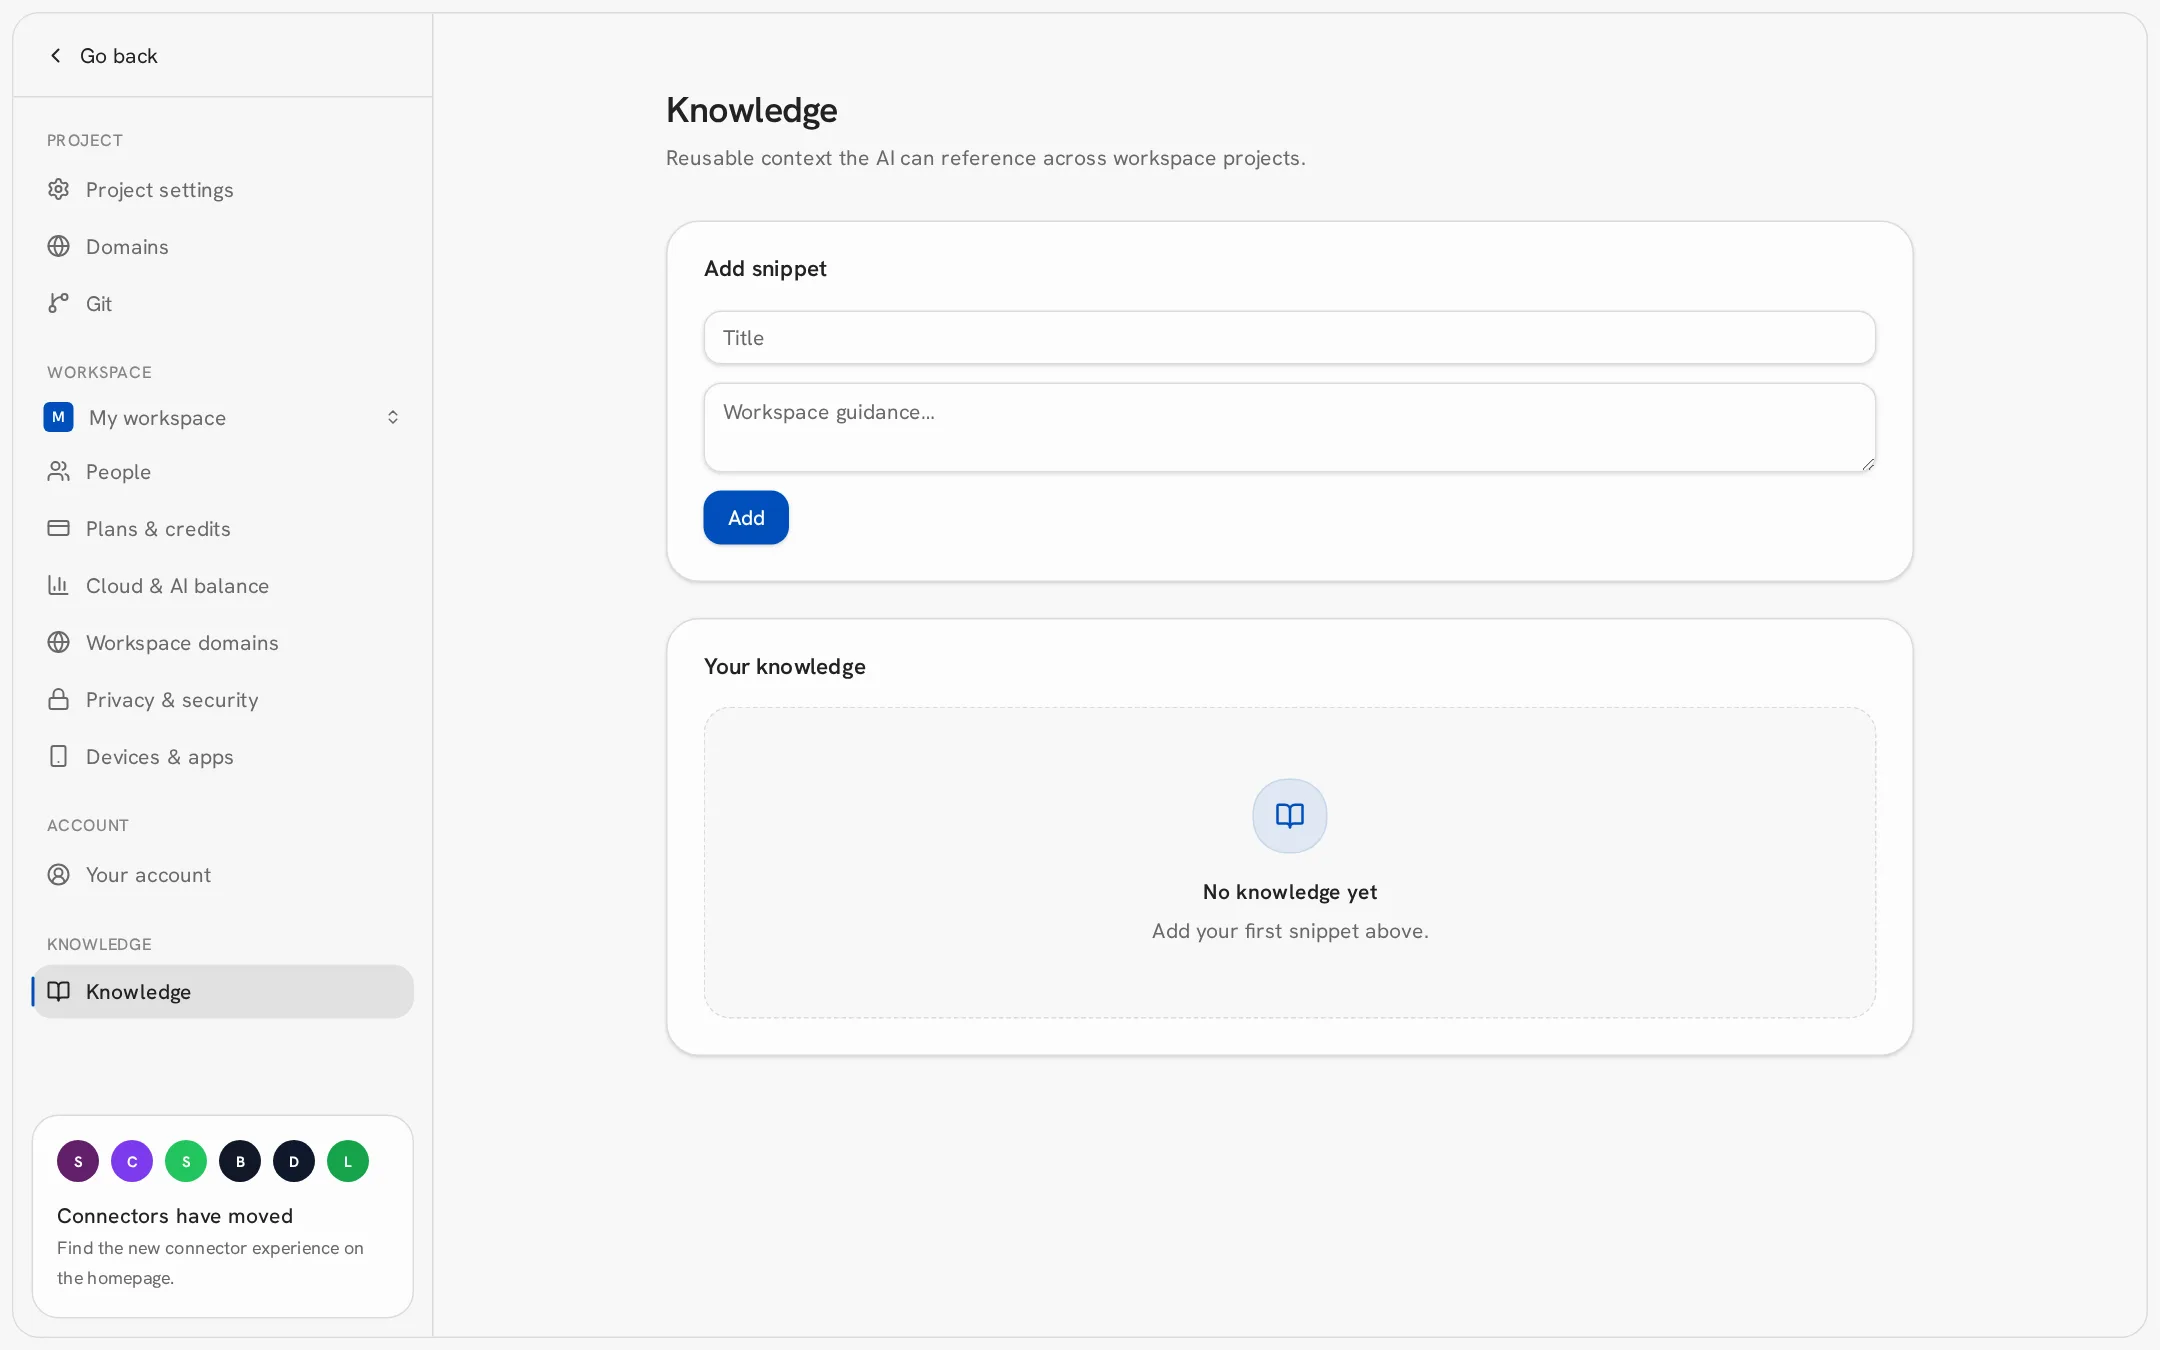
Task: Open Plans & credits
Action: click(x=223, y=528)
